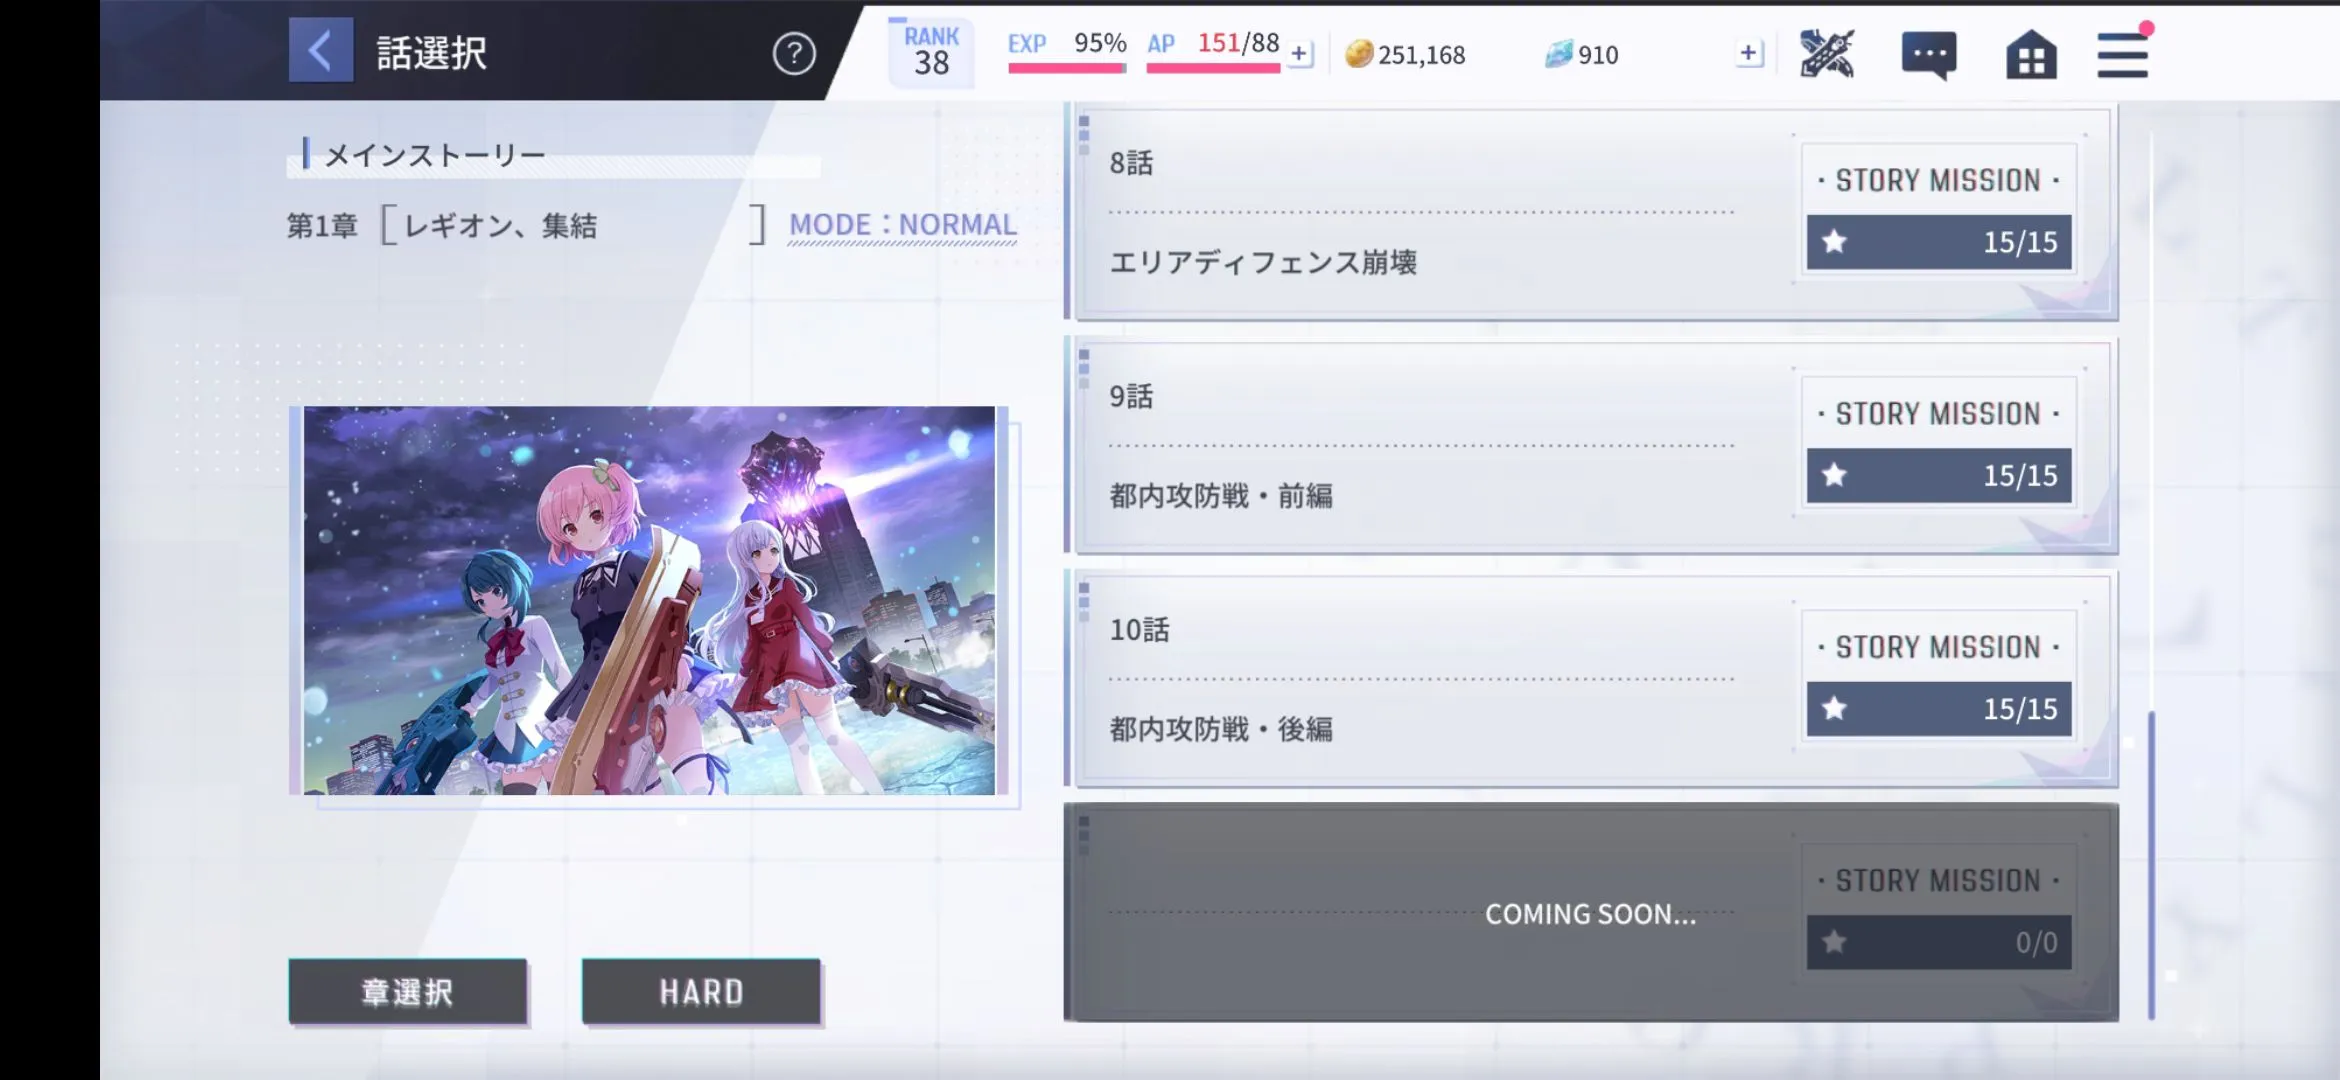
Task: Switch difficulty to HARD mode
Action: pyautogui.click(x=701, y=992)
